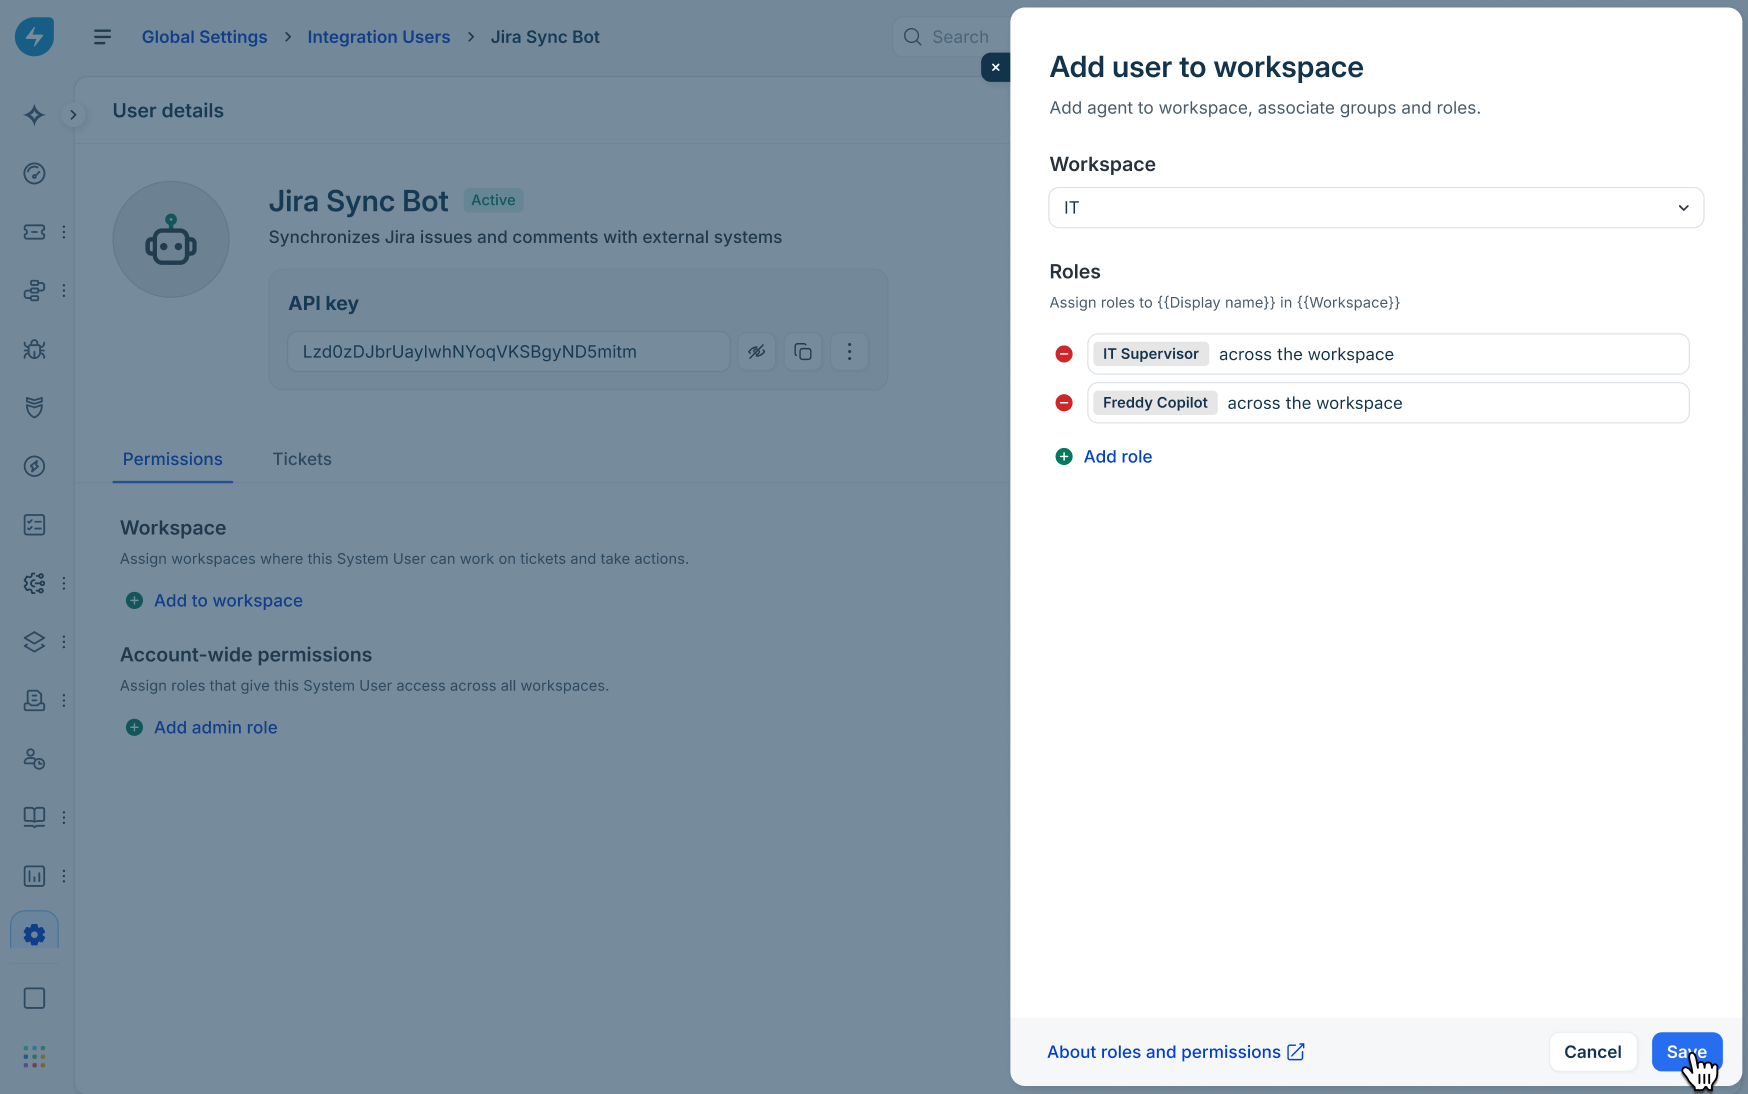Remove the Freddy Copilot role

point(1064,403)
